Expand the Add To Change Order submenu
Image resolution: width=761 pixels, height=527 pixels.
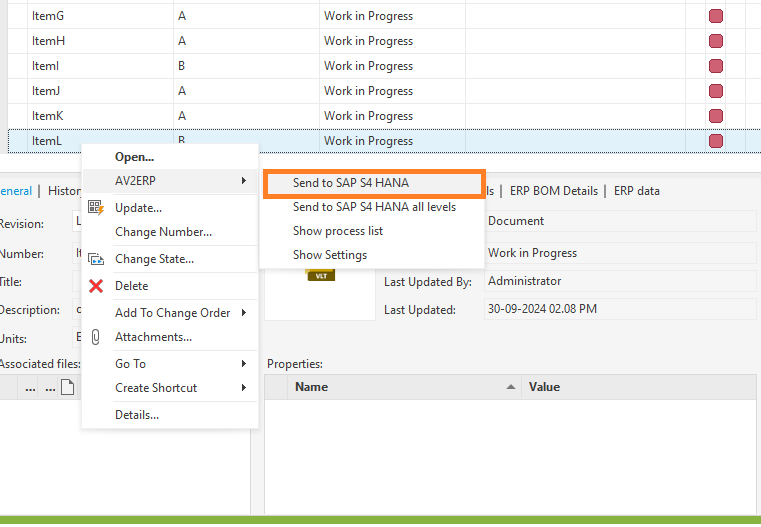[172, 313]
